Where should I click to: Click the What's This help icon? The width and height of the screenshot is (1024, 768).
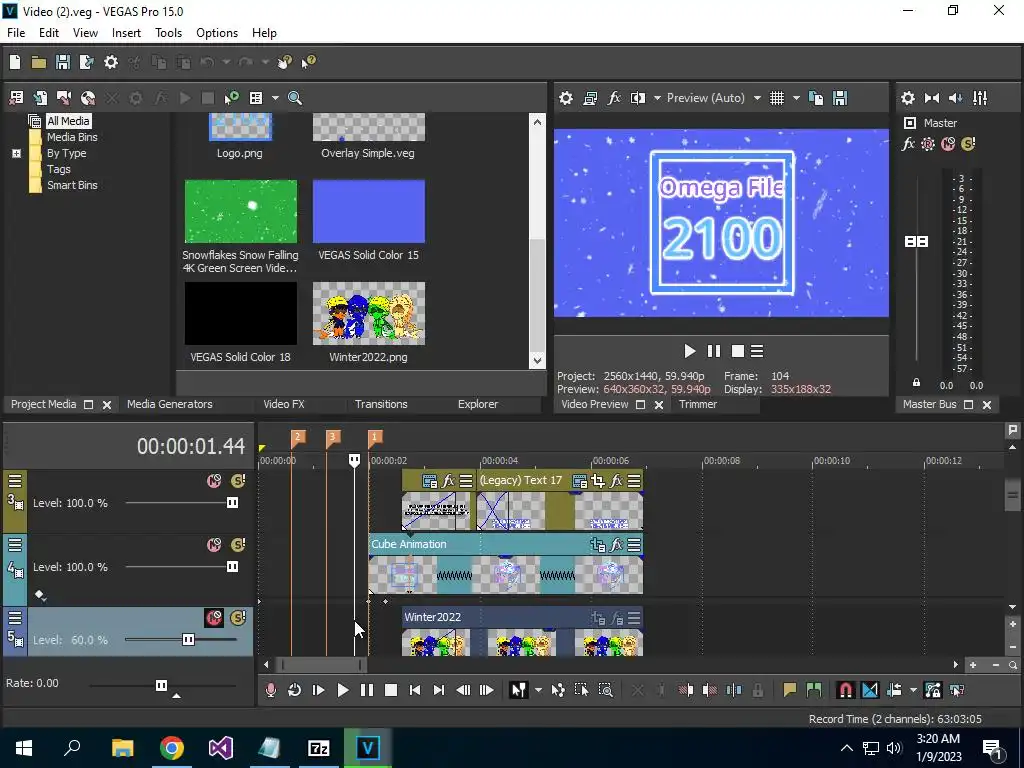click(x=308, y=62)
